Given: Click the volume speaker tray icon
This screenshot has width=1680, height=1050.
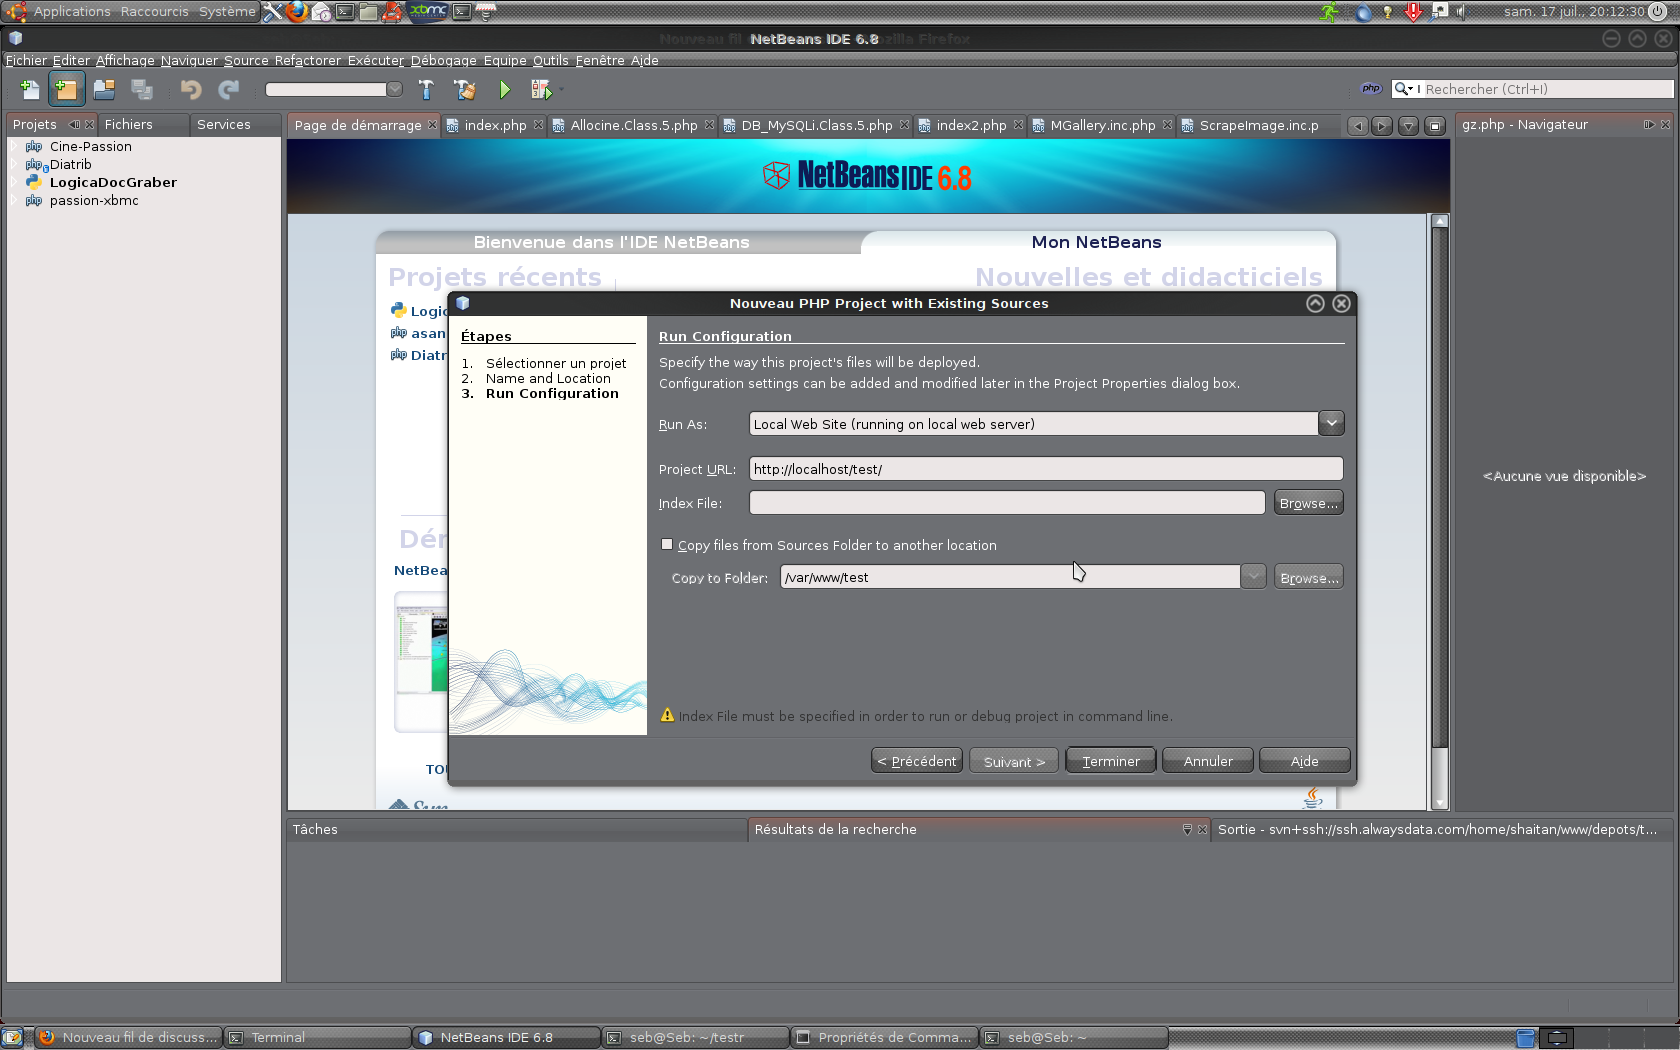Looking at the screenshot, I should tap(1461, 12).
